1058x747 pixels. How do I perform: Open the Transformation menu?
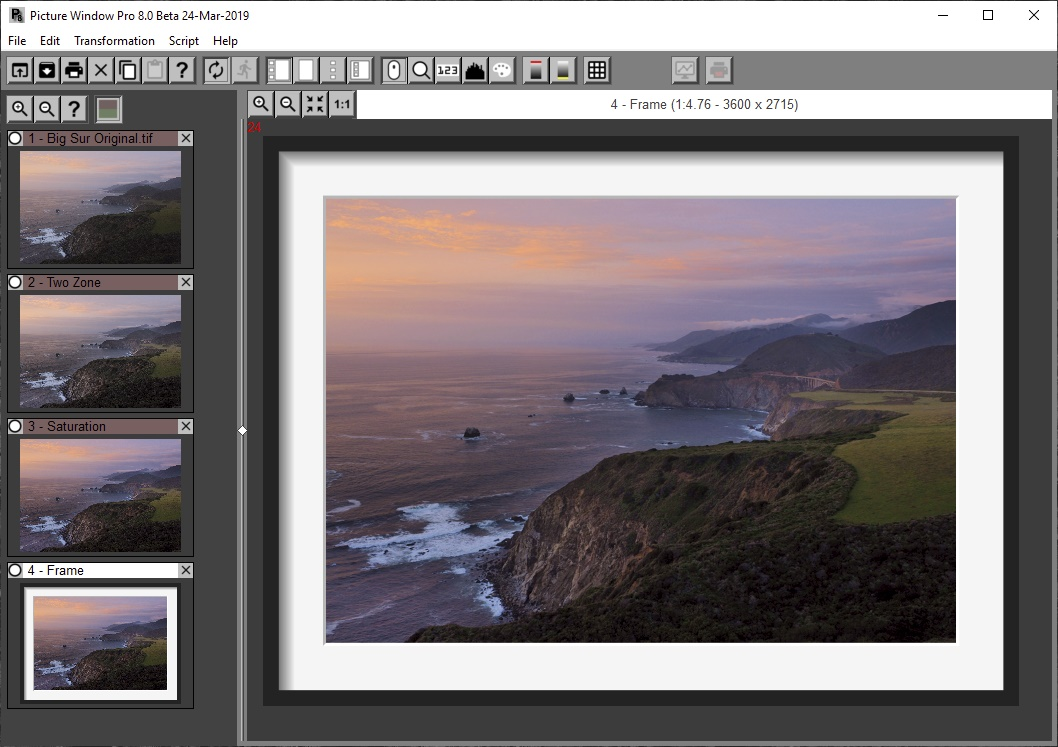114,41
